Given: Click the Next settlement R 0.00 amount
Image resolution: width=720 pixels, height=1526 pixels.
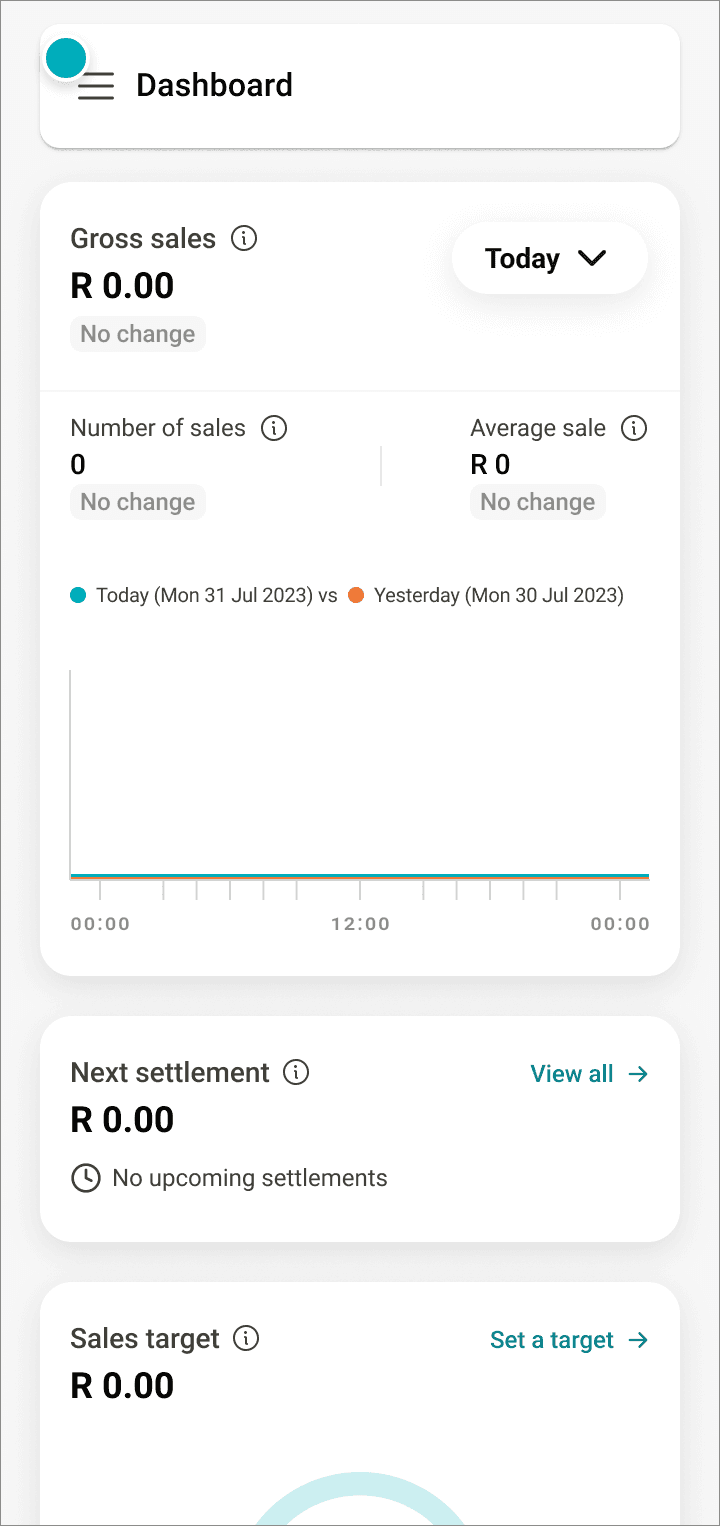Looking at the screenshot, I should coord(122,1120).
